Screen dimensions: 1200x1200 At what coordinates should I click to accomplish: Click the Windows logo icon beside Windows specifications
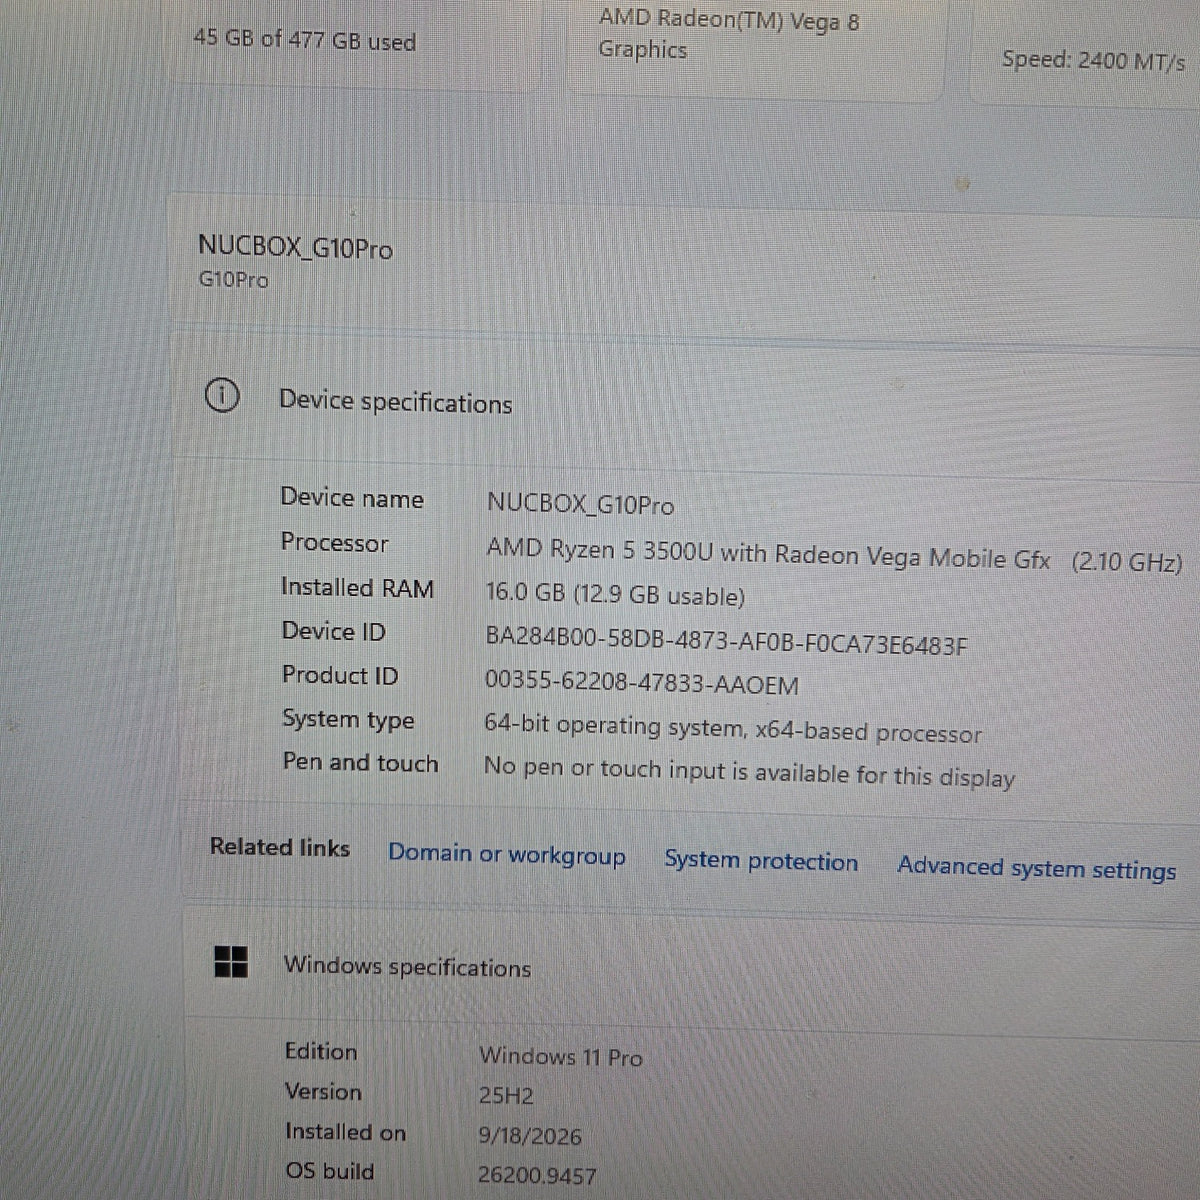(x=231, y=962)
